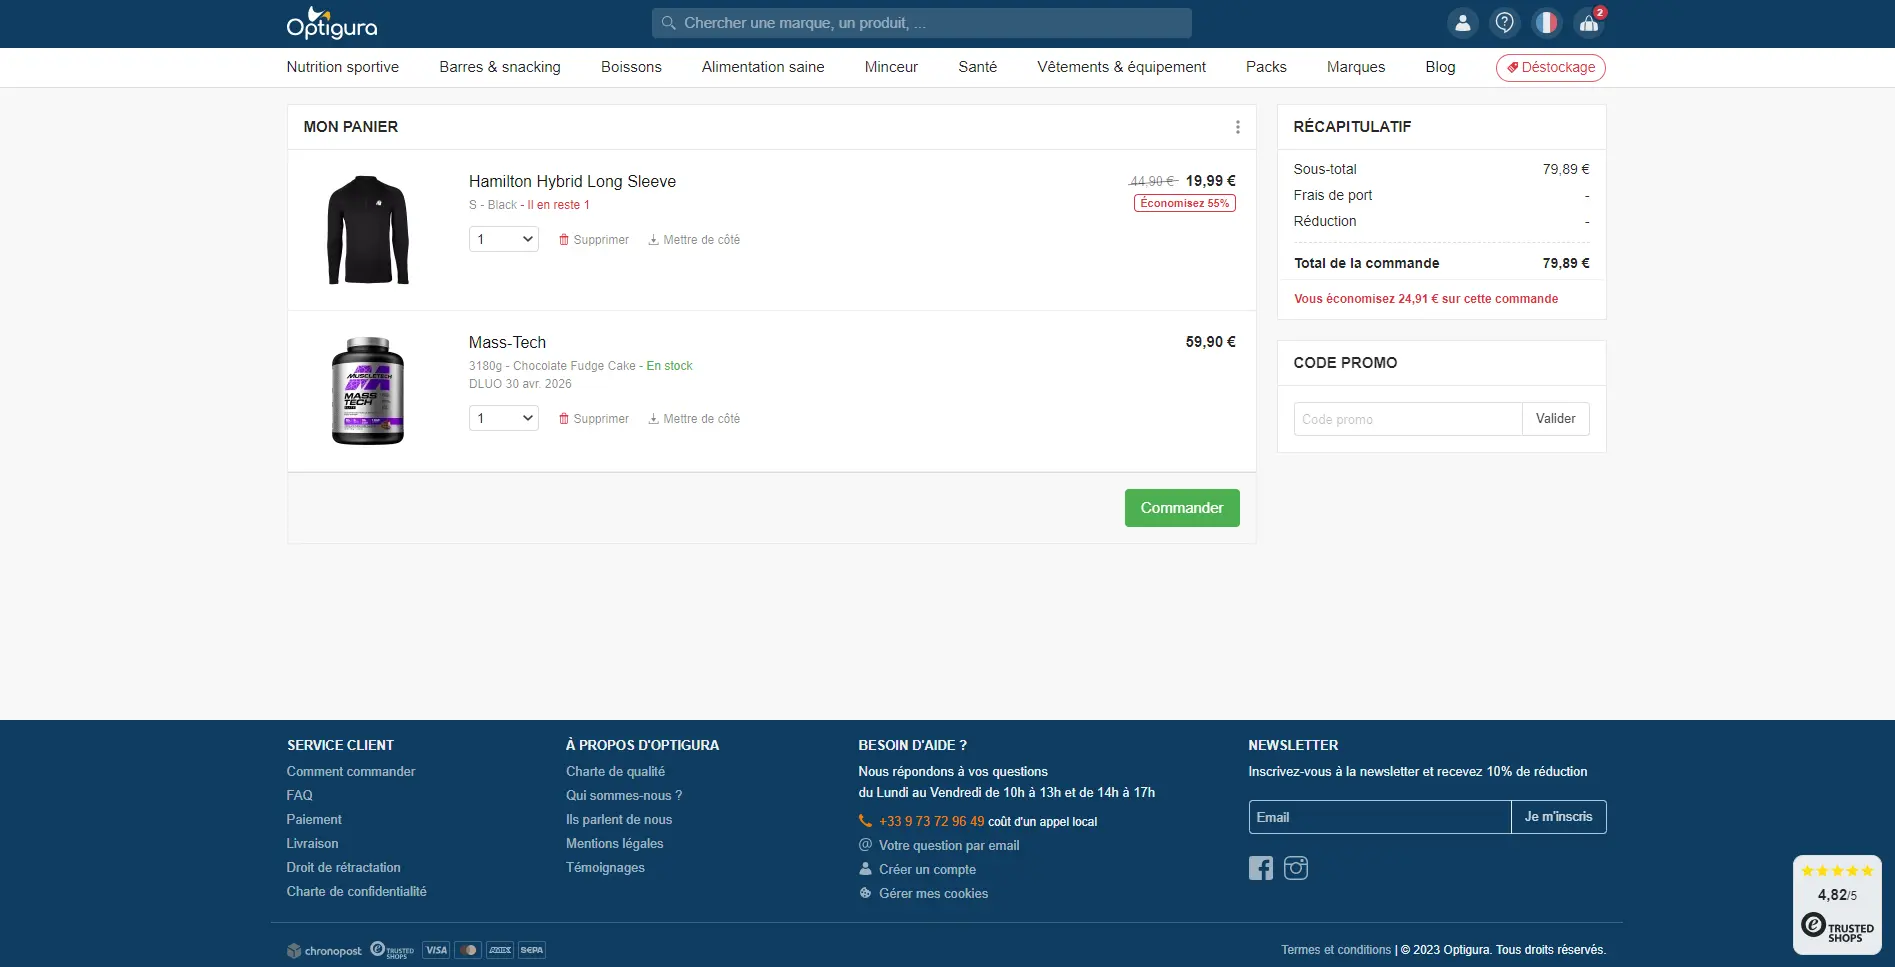The width and height of the screenshot is (1895, 967).
Task: Click the Mass-Tech product thumbnail
Action: 368,391
